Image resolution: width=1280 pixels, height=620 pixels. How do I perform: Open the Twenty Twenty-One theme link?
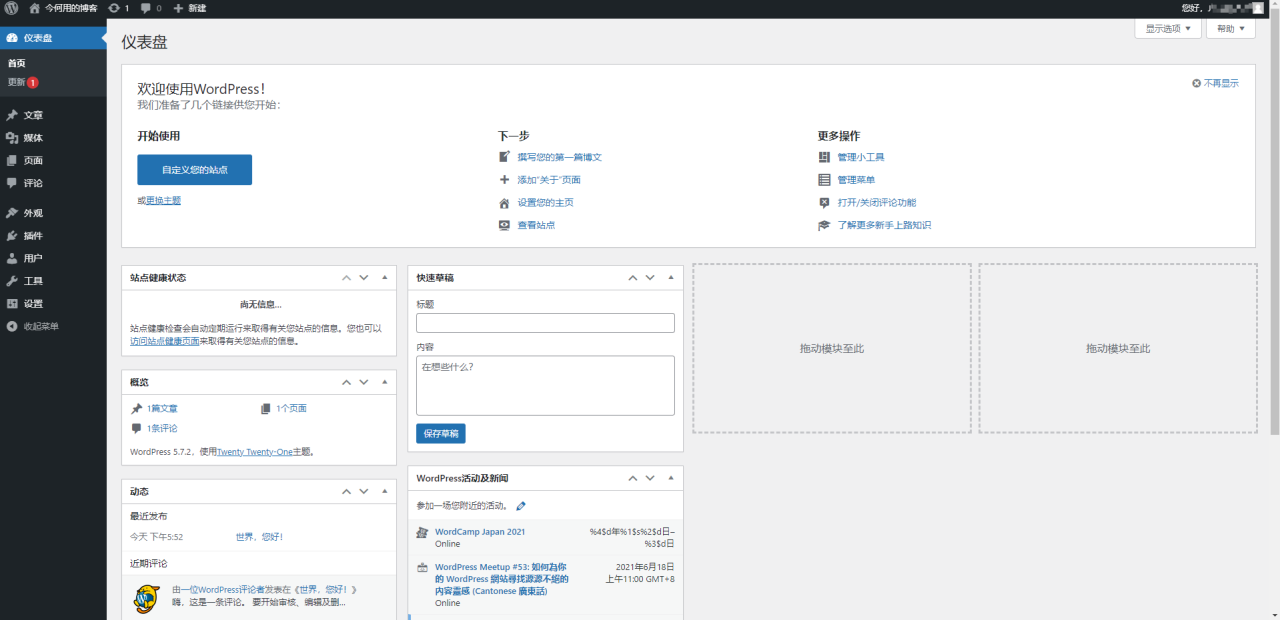pyautogui.click(x=255, y=452)
